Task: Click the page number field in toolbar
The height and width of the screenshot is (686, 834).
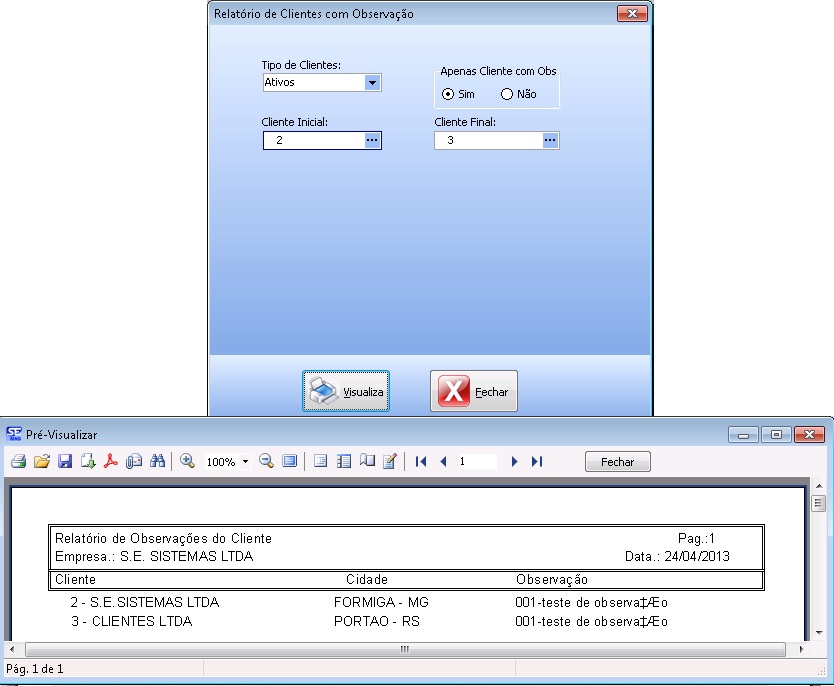Action: [x=476, y=462]
